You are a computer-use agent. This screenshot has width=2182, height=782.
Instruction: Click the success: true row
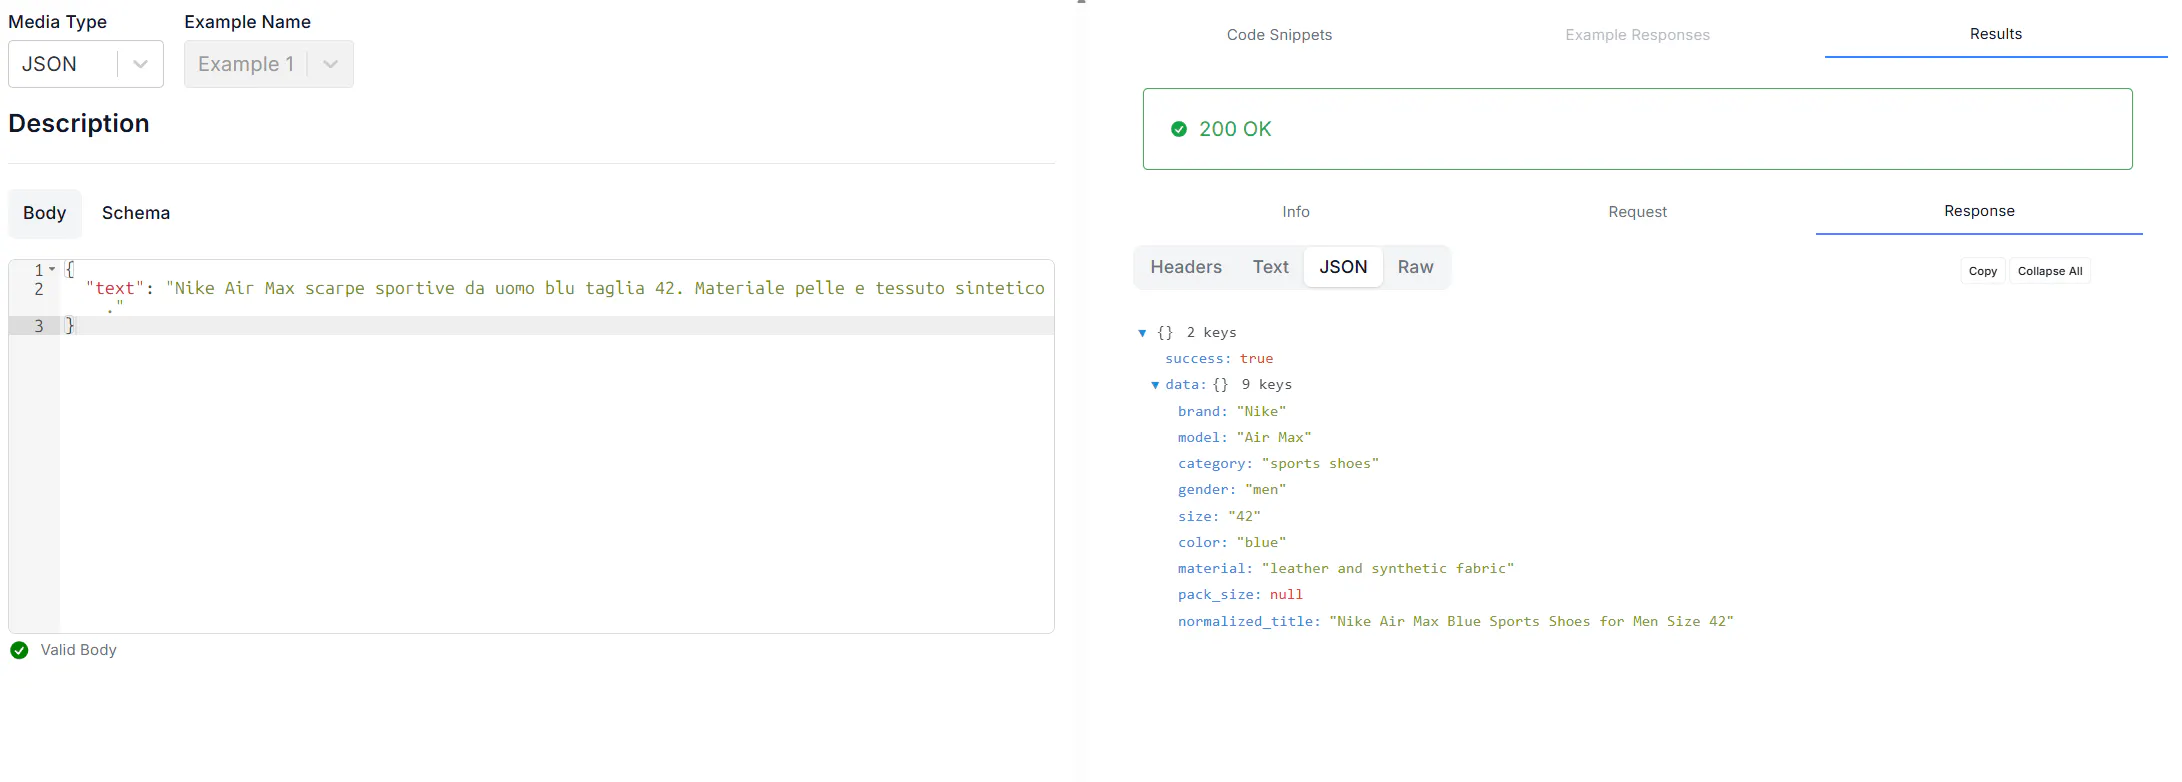pos(1219,359)
